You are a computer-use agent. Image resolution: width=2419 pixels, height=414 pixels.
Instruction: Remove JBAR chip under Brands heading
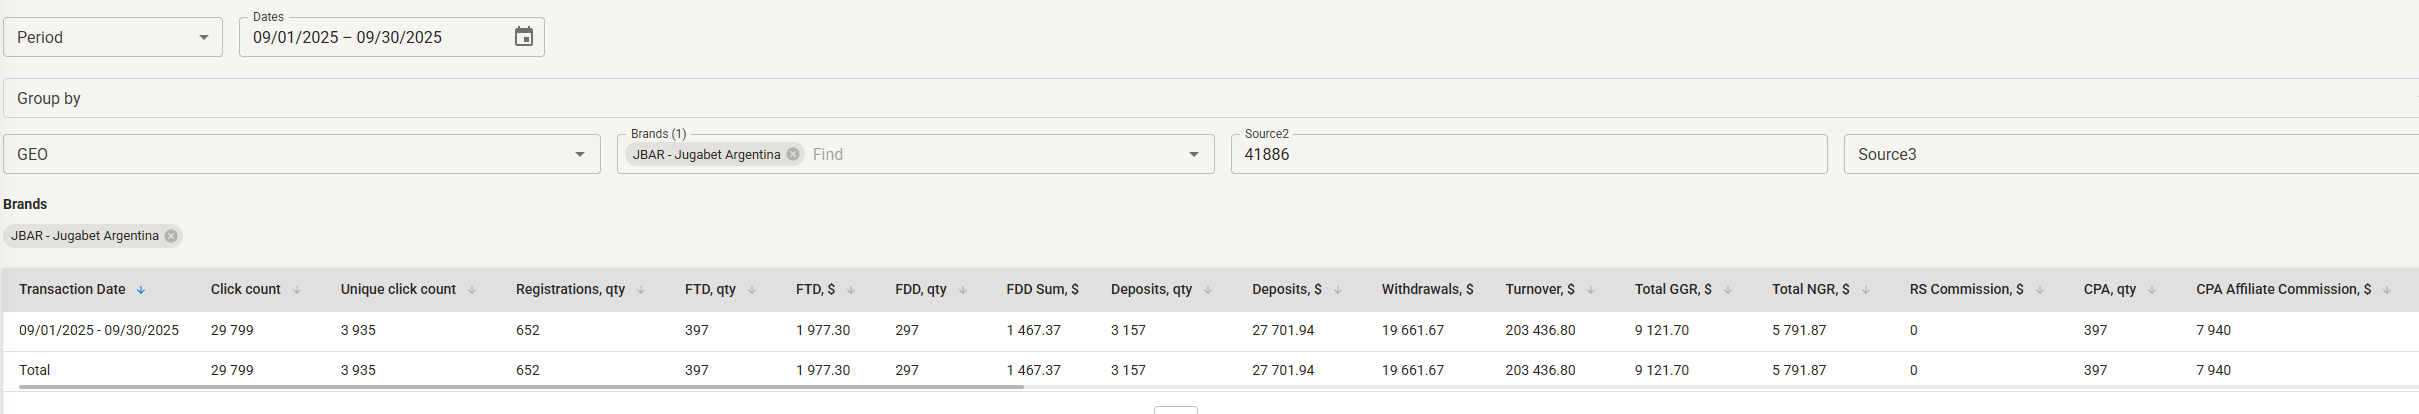coord(171,236)
